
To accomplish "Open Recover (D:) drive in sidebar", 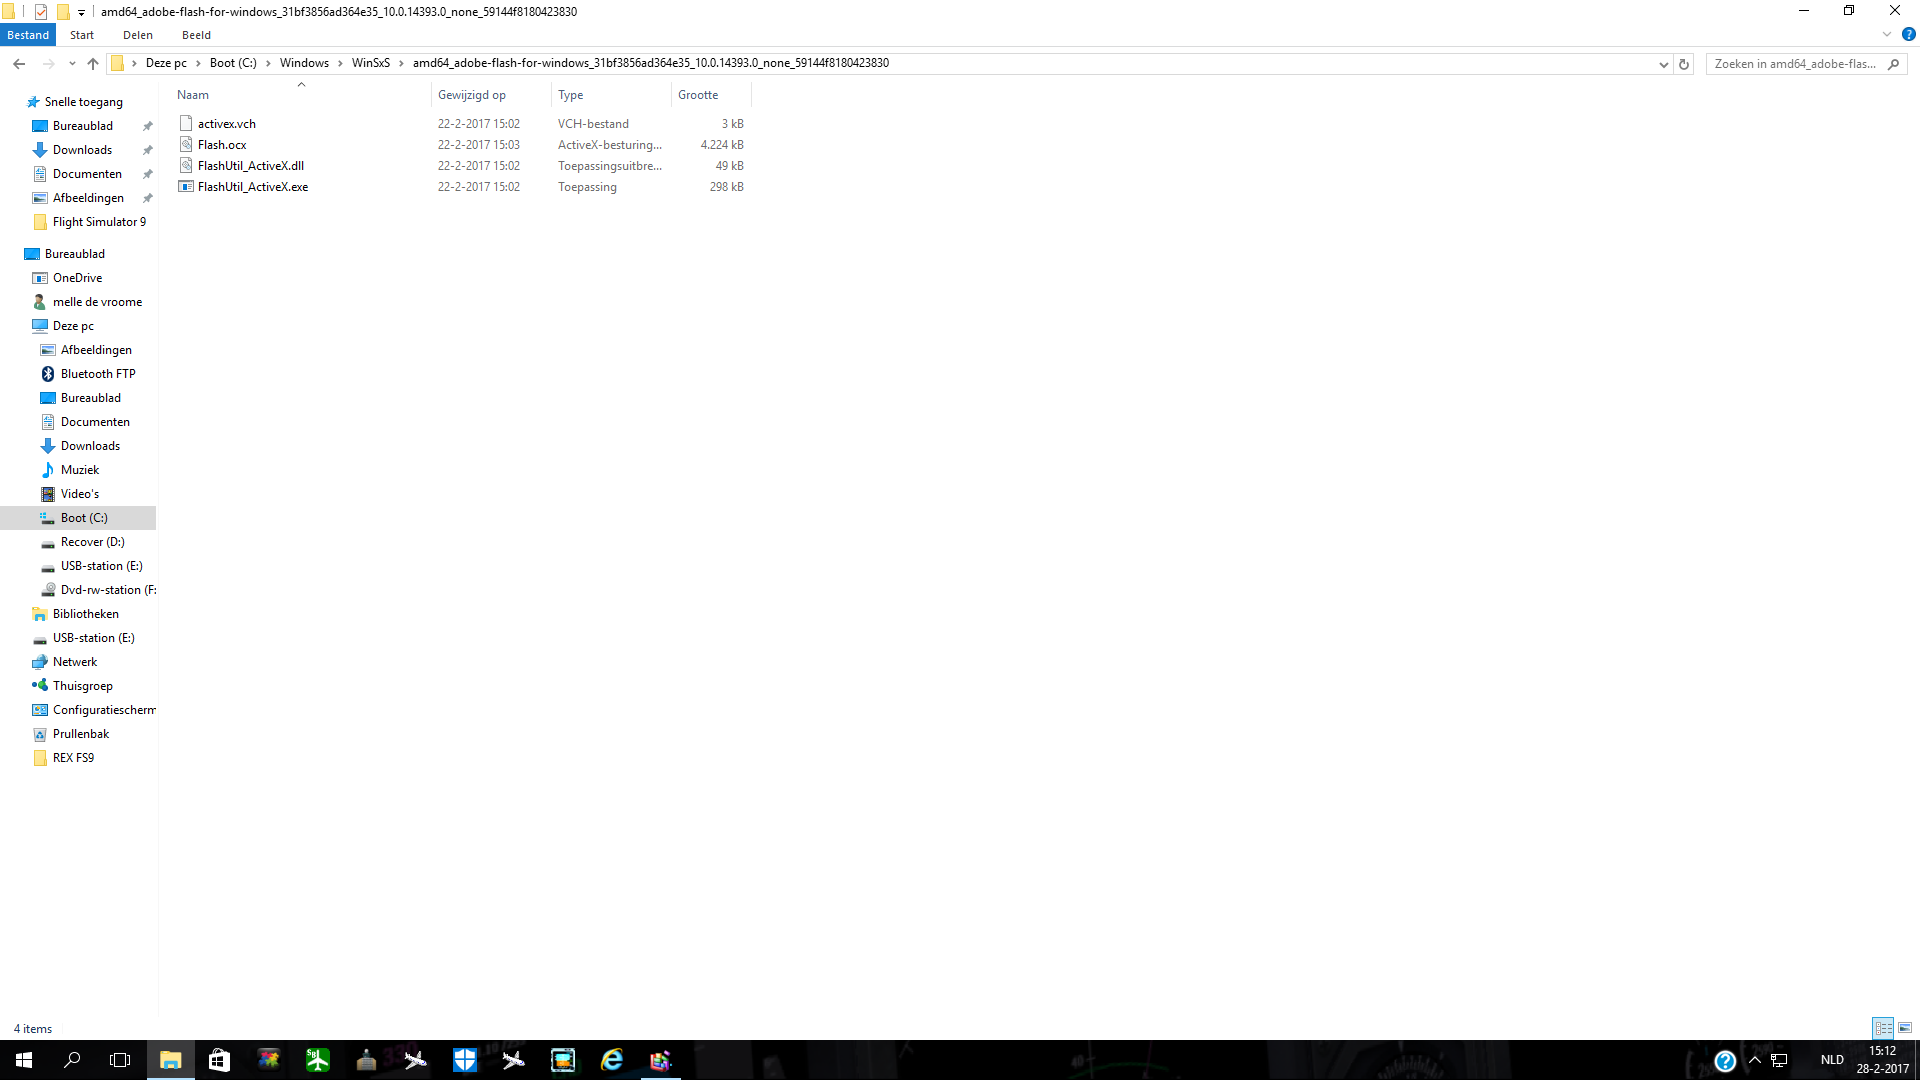I will [92, 542].
